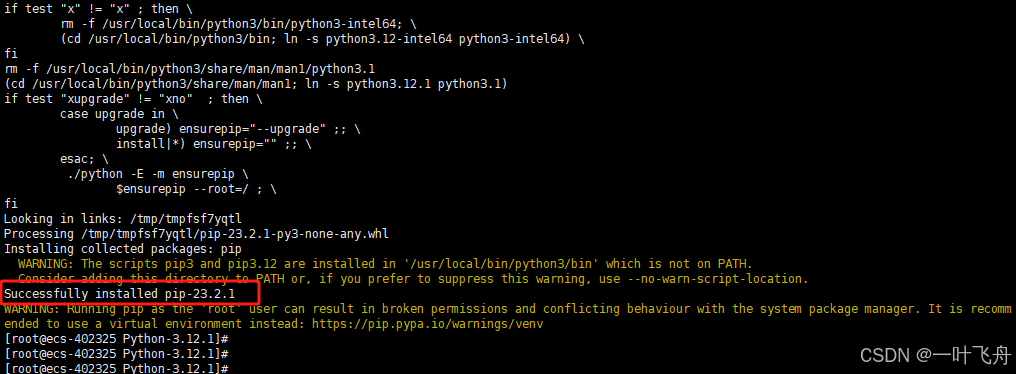Click the ensurepip="--upgrade" assignment text
The height and width of the screenshot is (374, 1016).
[x=260, y=128]
